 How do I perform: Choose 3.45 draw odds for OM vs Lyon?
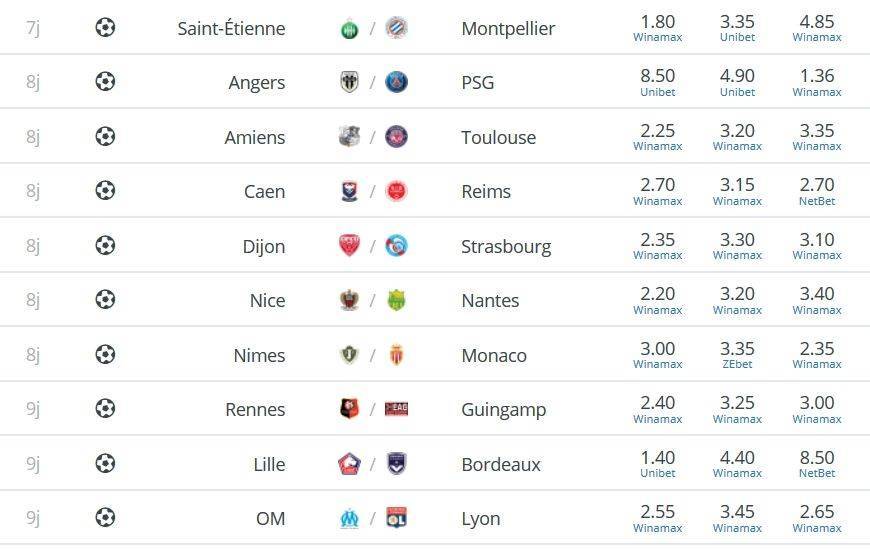(737, 518)
